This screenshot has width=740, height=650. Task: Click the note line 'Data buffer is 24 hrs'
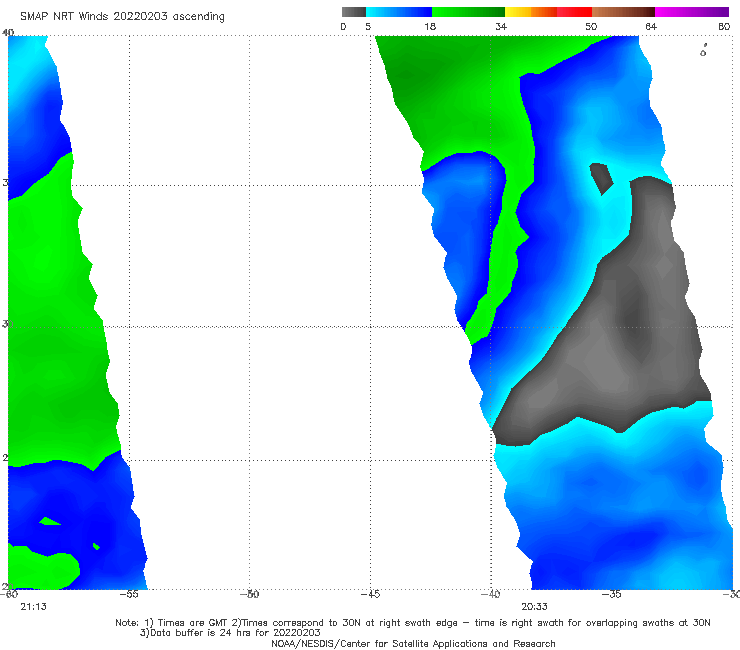[x=230, y=633]
